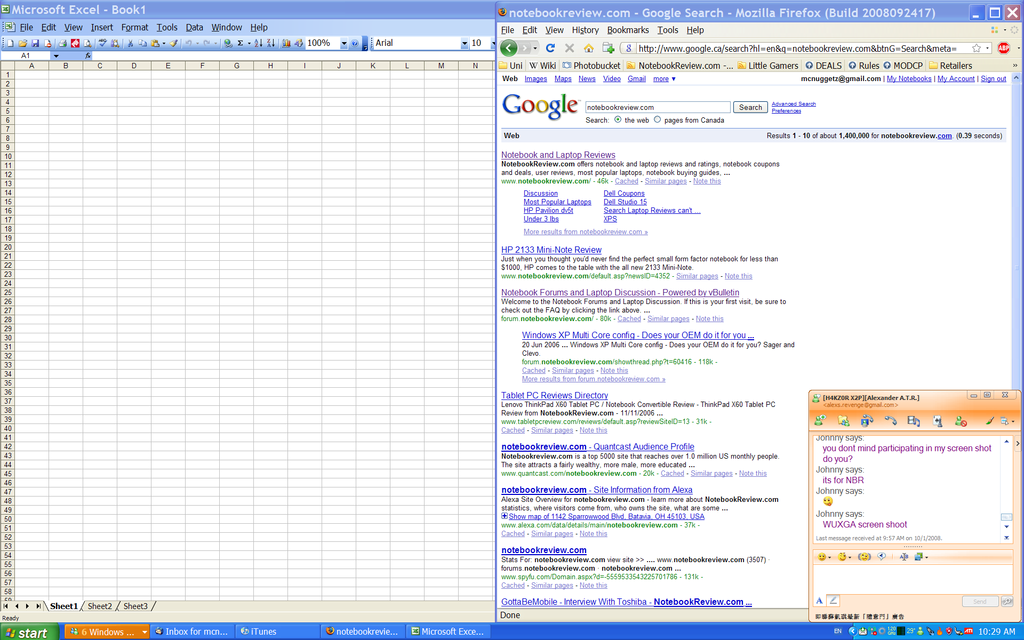
Task: Toggle text input mode 'A' in Messenger
Action: pyautogui.click(x=820, y=600)
